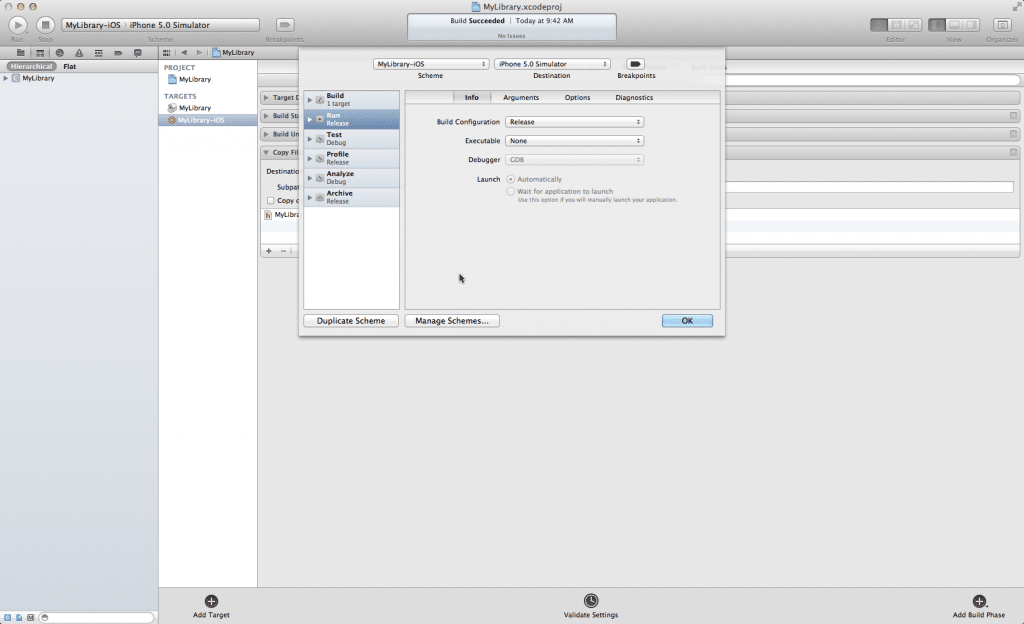Expand the Run action disclosure triangle
The width and height of the screenshot is (1024, 624).
310,119
